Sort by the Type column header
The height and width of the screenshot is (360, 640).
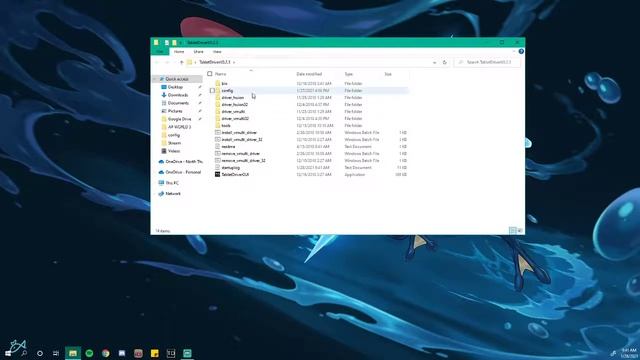coord(349,74)
